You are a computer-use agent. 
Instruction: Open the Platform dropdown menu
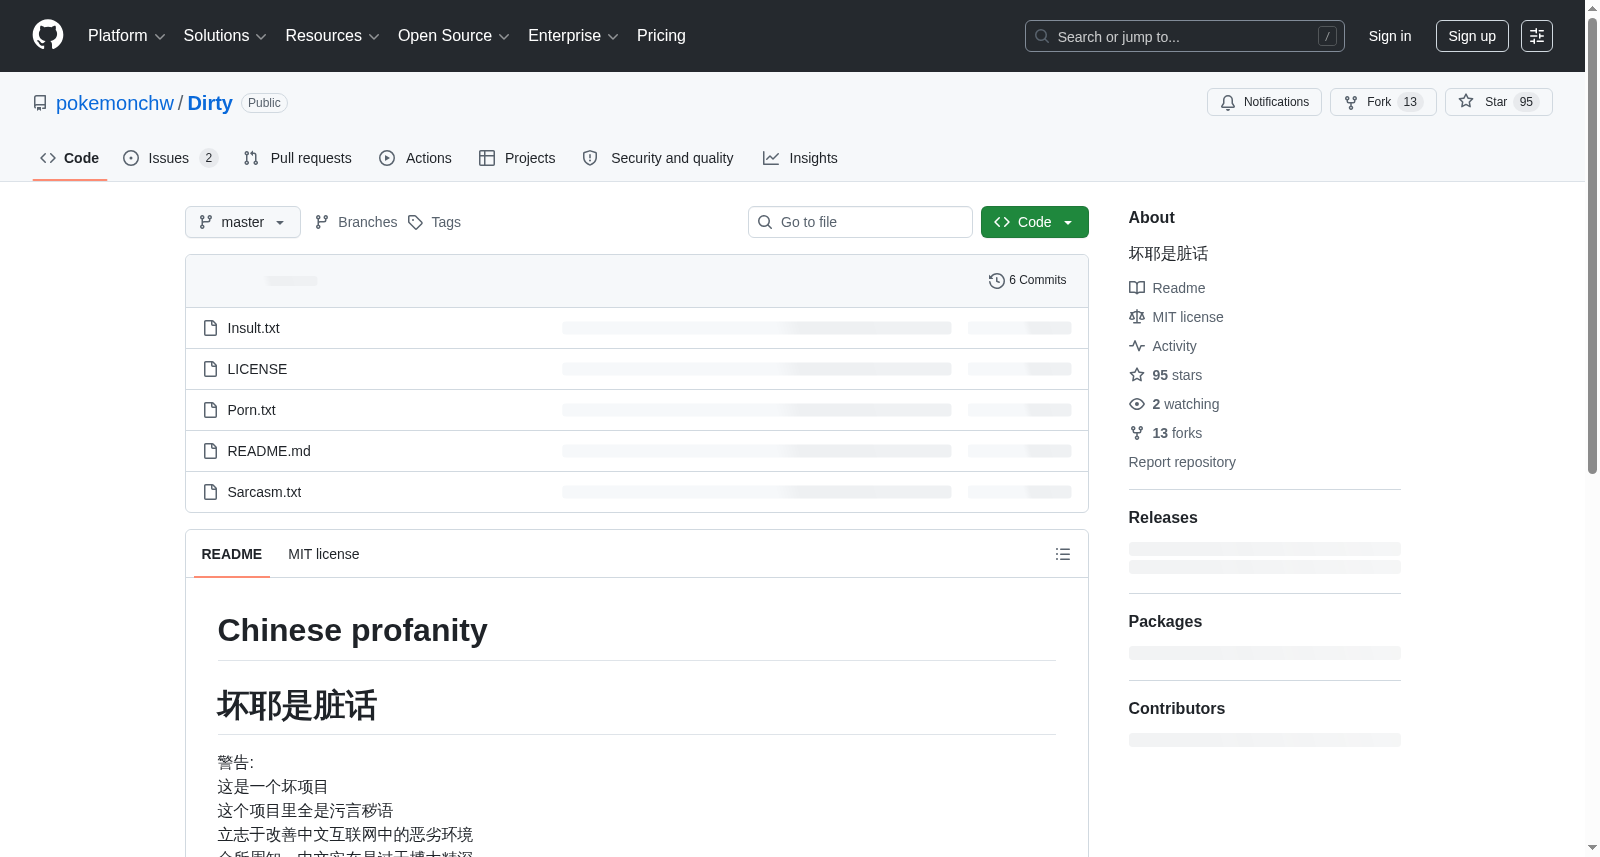coord(127,36)
